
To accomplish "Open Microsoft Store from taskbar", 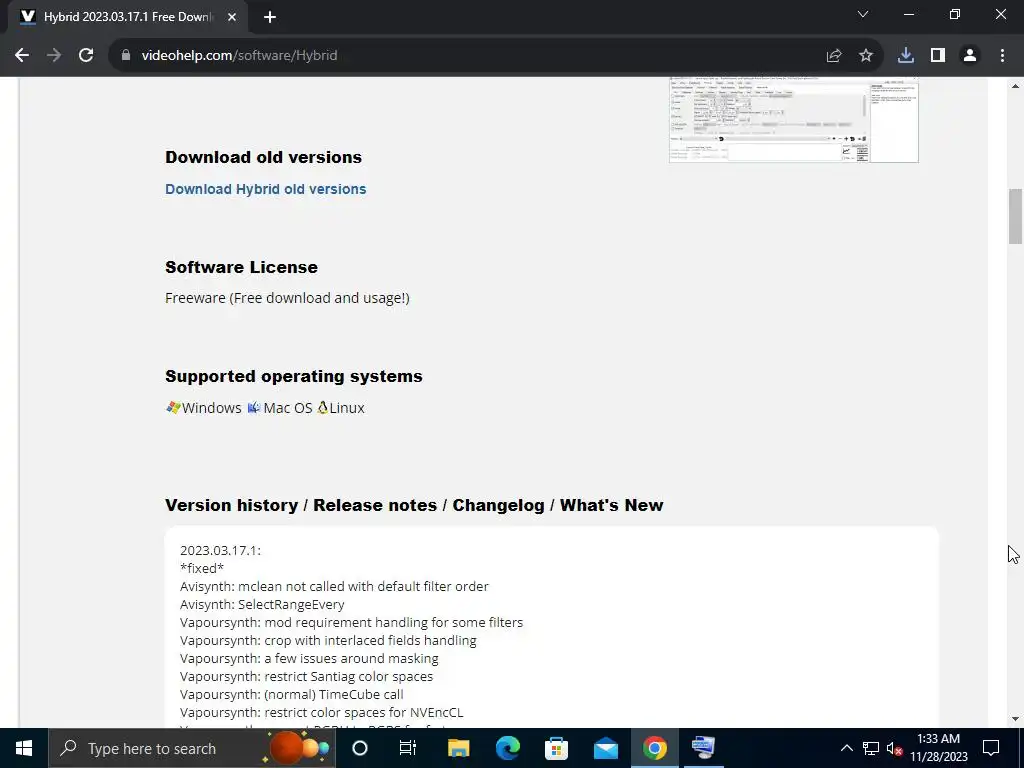I will point(556,748).
